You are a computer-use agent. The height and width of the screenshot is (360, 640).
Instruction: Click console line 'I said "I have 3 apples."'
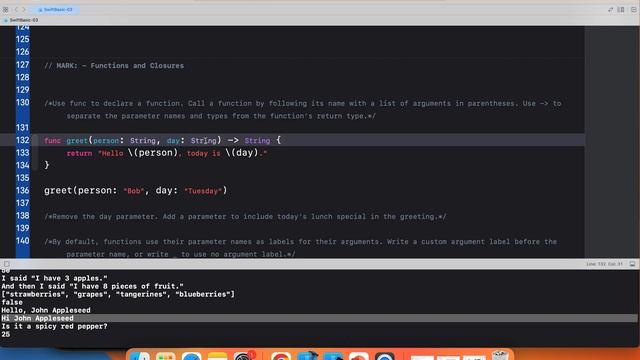coord(54,278)
